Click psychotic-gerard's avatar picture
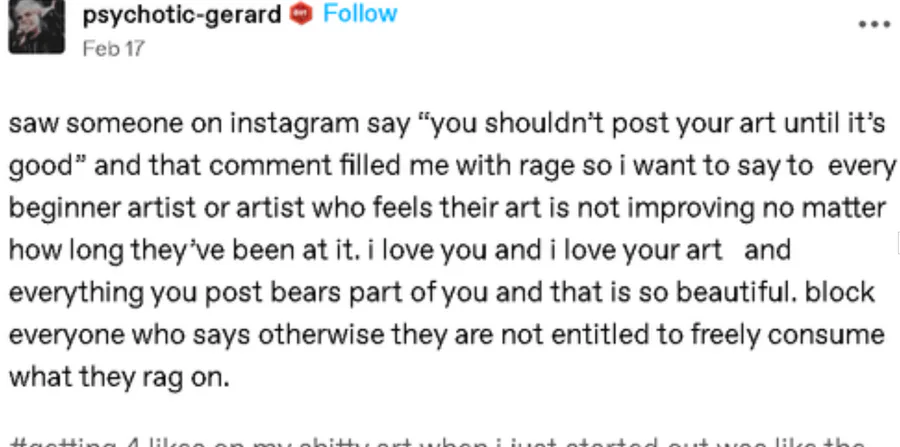The image size is (900, 447). click(x=31, y=25)
